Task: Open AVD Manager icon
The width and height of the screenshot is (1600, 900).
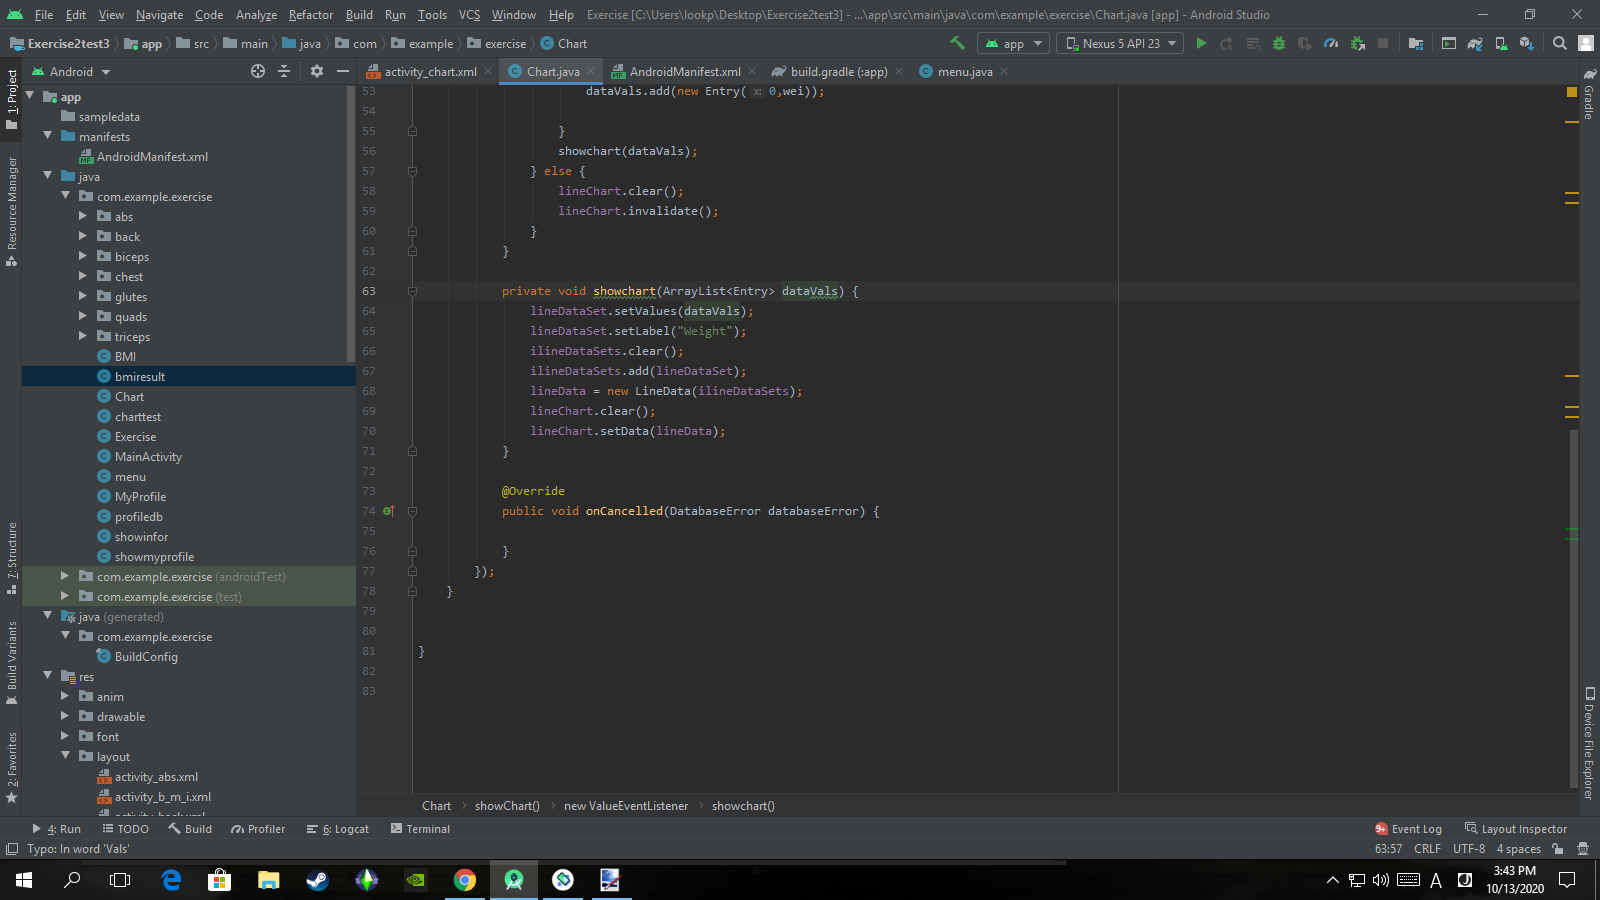Action: pos(1501,43)
